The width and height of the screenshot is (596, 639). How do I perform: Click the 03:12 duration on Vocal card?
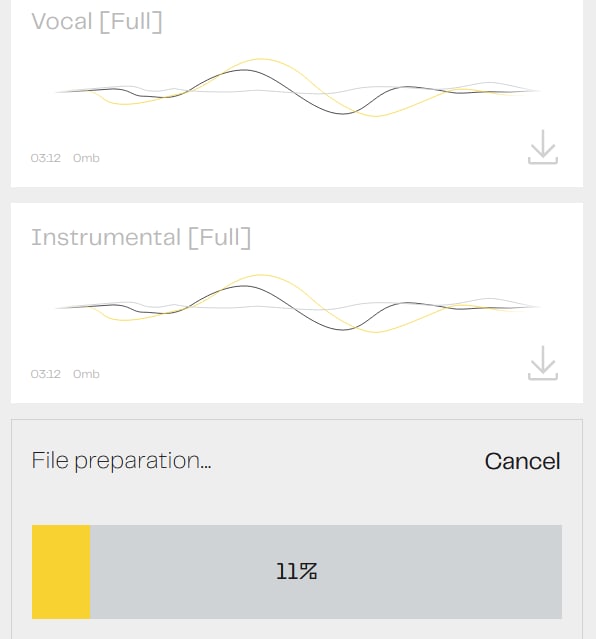coord(46,158)
